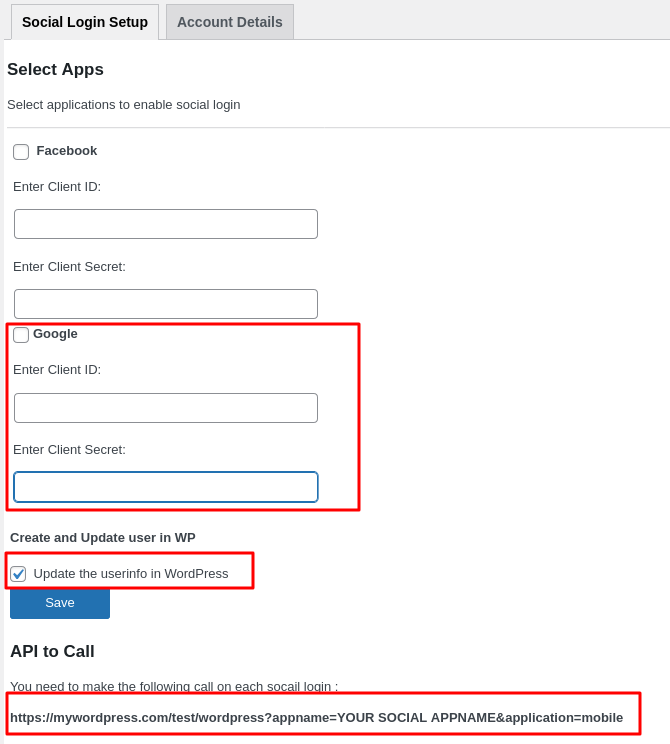This screenshot has width=670, height=744.
Task: Click the "Select applications to enable social login" text
Action: pyautogui.click(x=123, y=105)
